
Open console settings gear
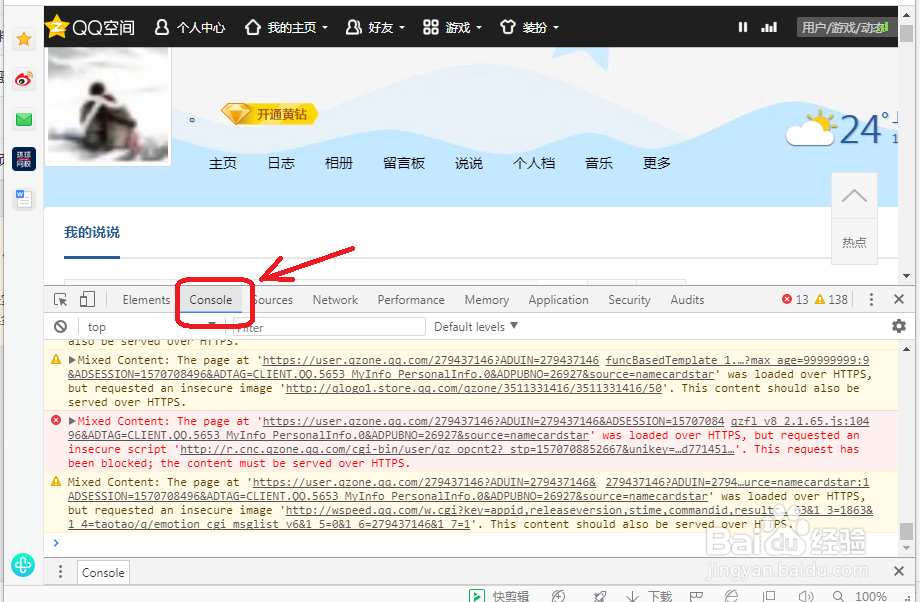coord(899,326)
